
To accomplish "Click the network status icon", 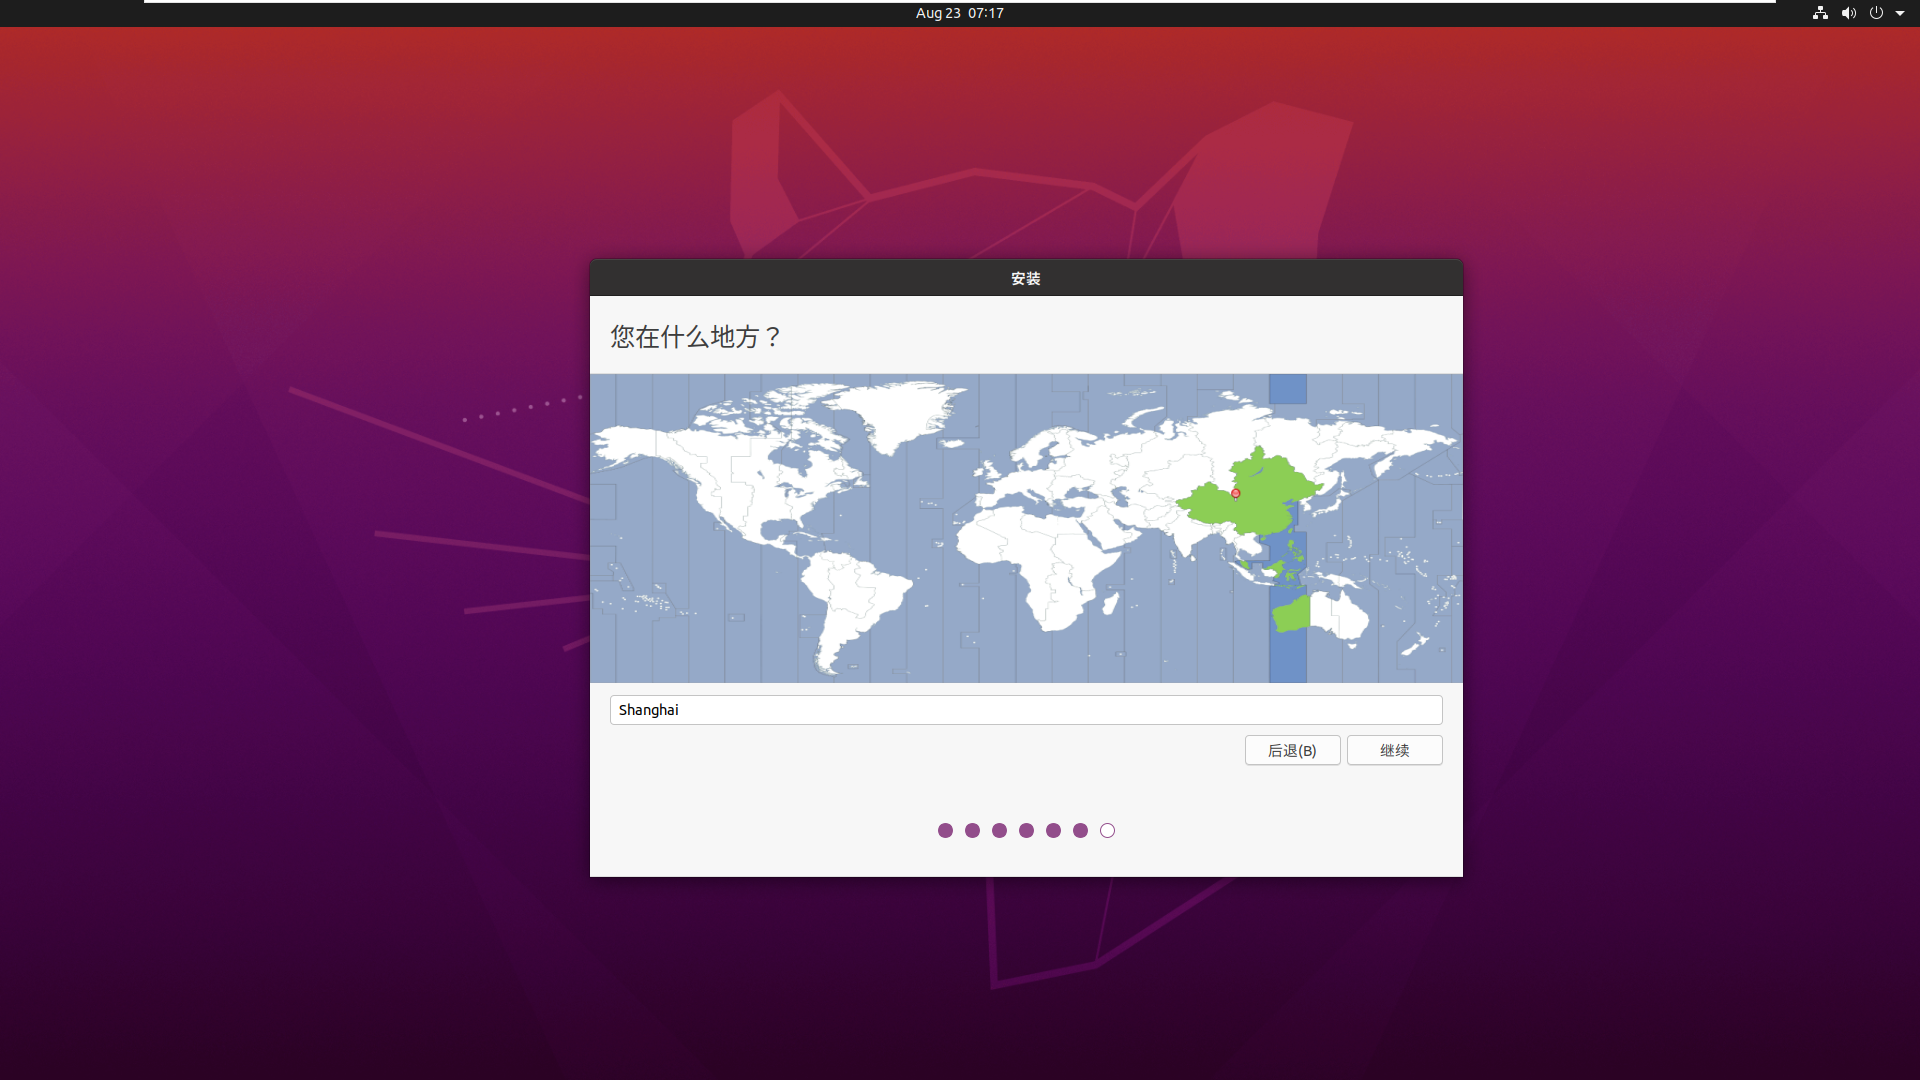I will tap(1820, 13).
